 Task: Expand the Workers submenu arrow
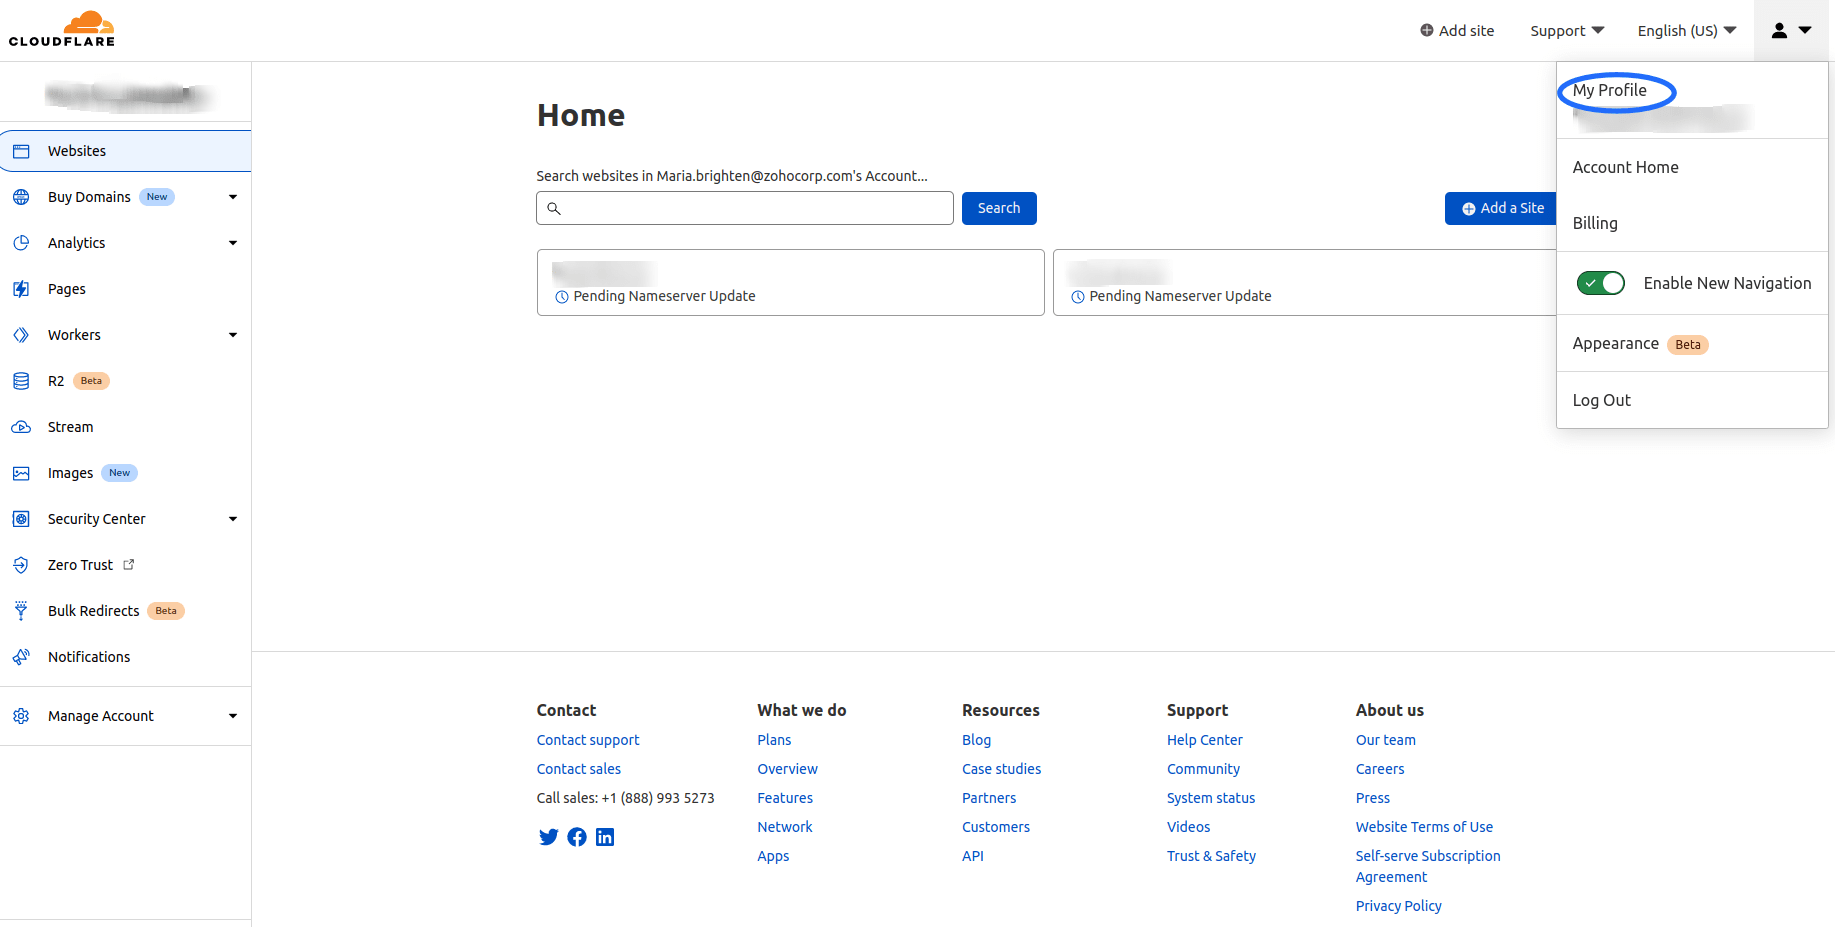click(233, 335)
